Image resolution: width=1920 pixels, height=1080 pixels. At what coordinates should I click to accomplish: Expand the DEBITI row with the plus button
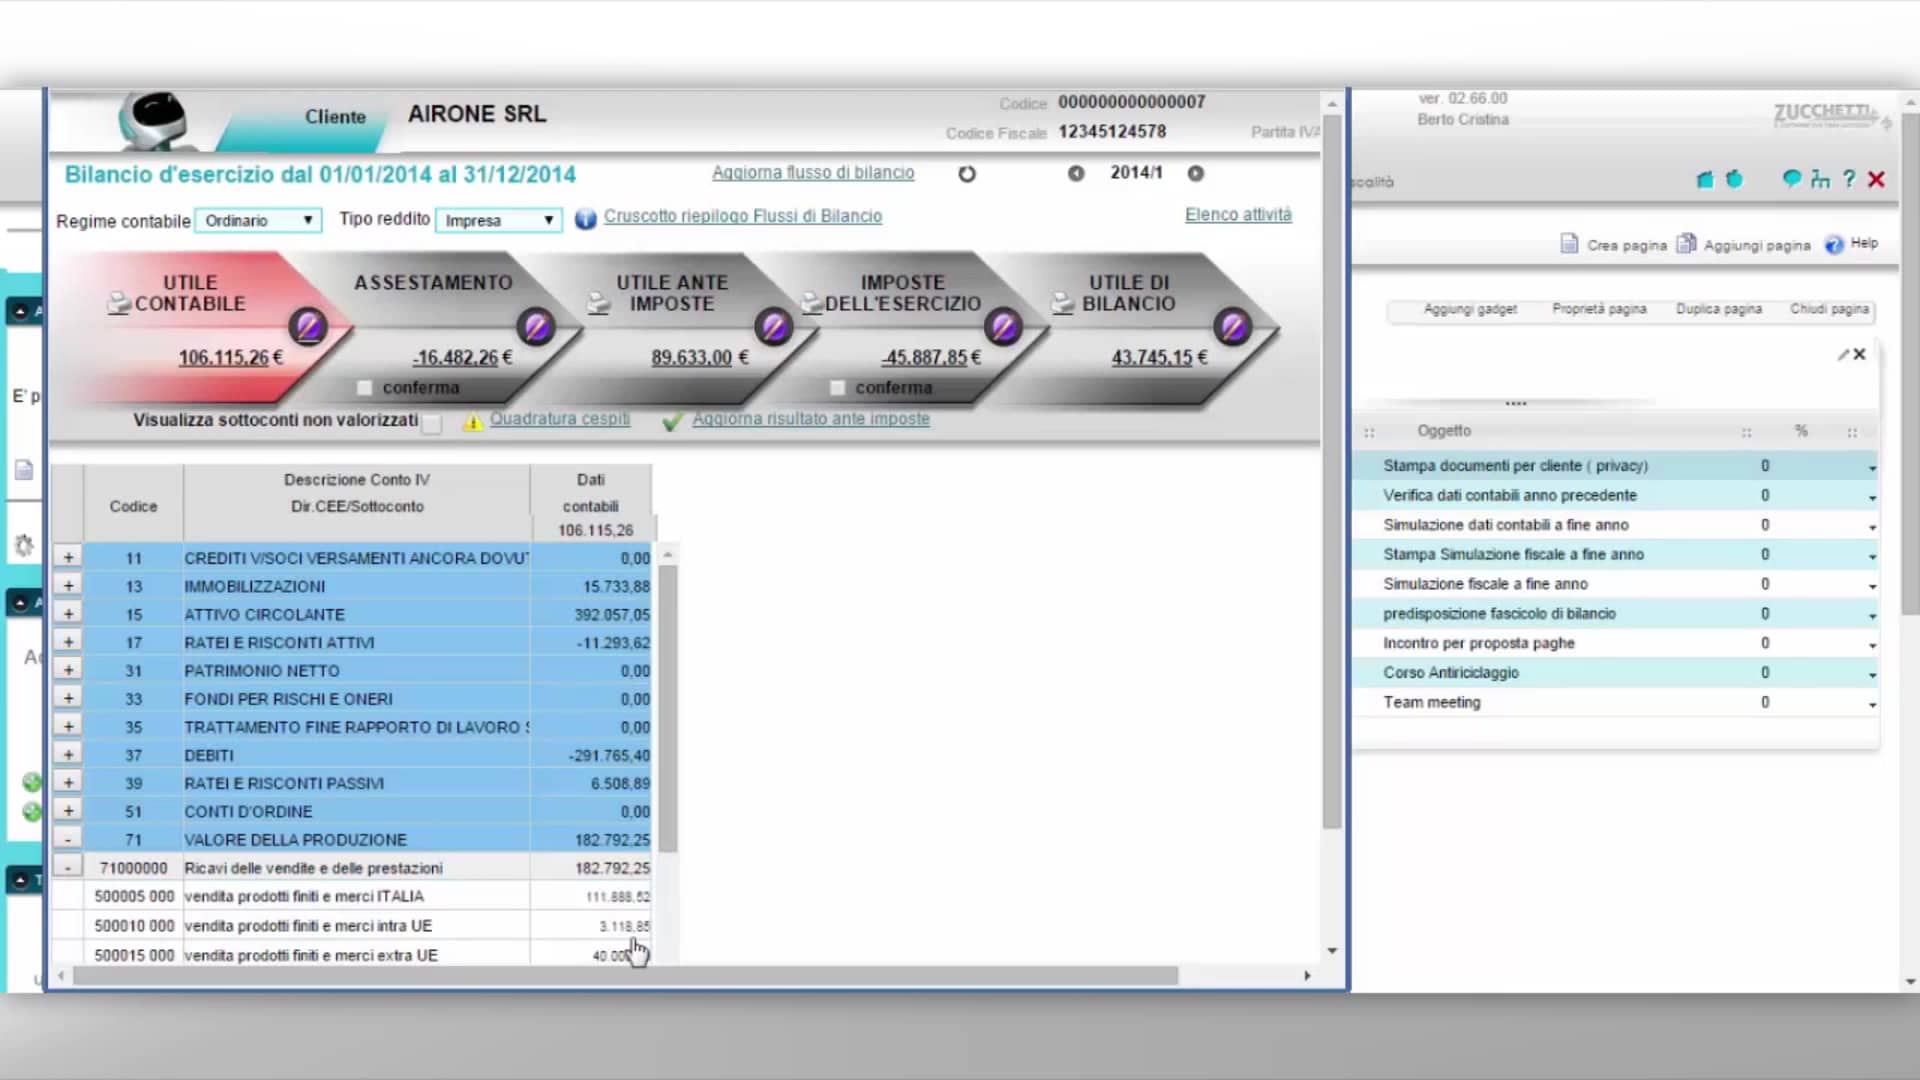(x=67, y=755)
